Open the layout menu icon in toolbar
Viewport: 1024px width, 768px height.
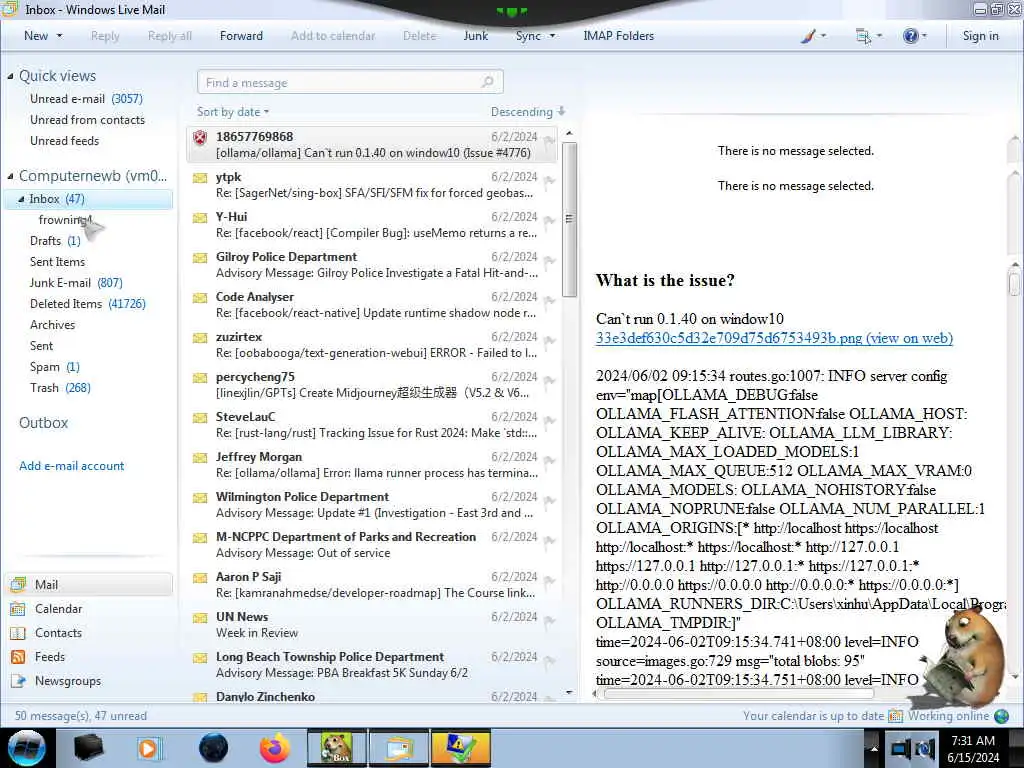pos(863,36)
